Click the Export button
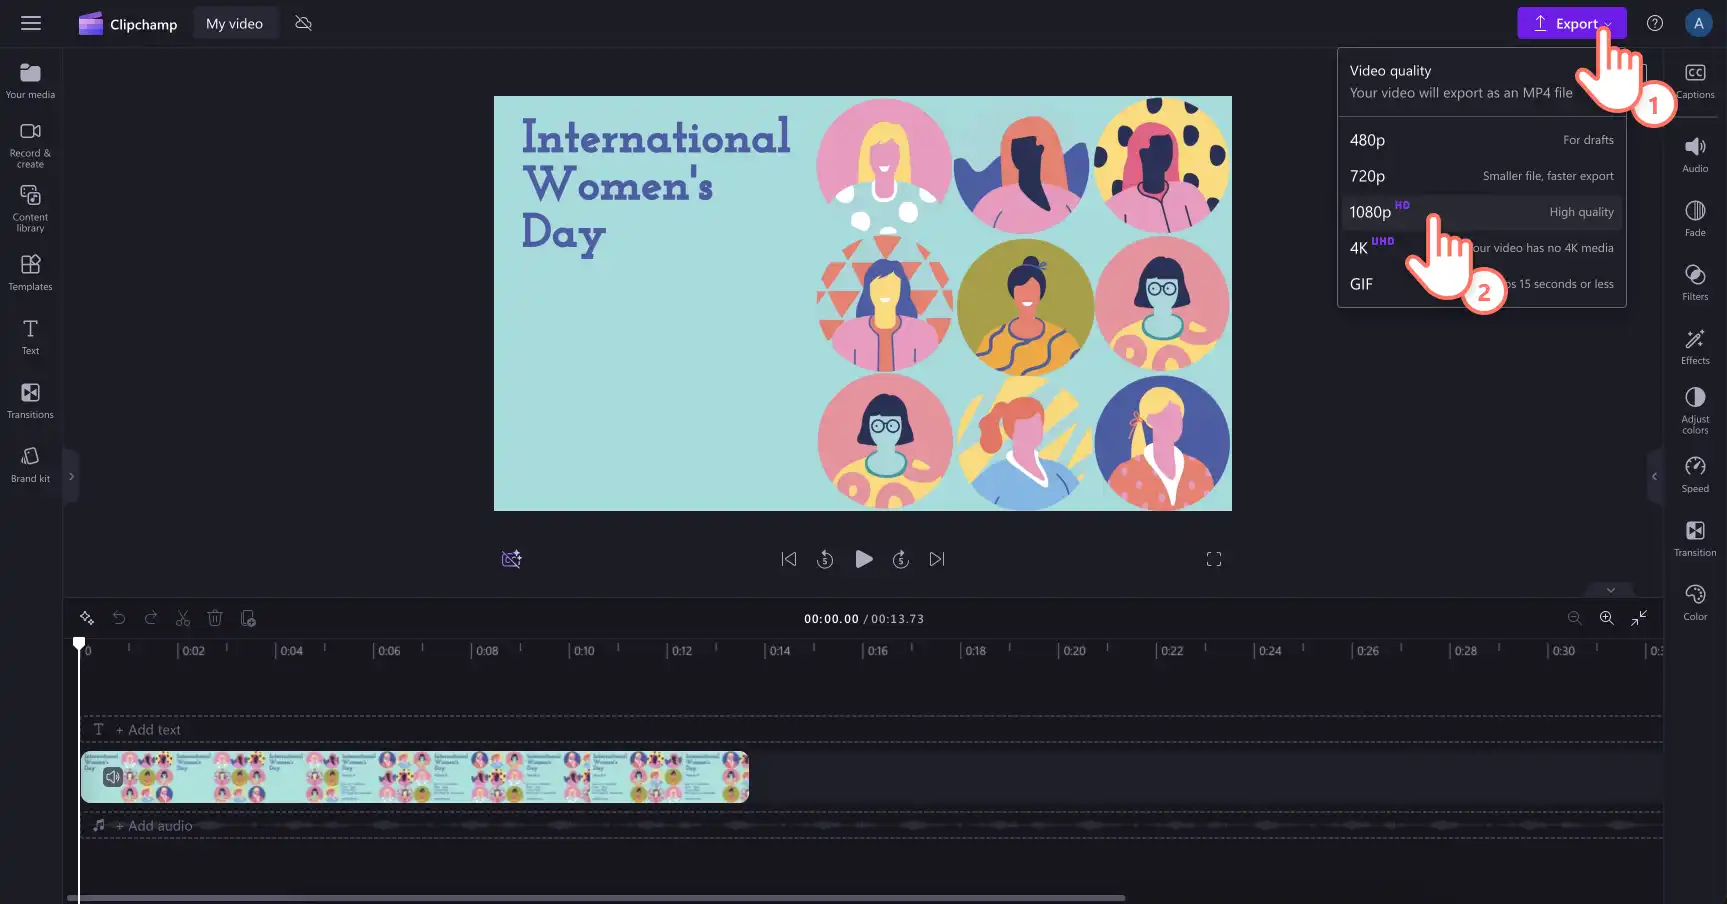Image resolution: width=1727 pixels, height=904 pixels. pos(1571,23)
